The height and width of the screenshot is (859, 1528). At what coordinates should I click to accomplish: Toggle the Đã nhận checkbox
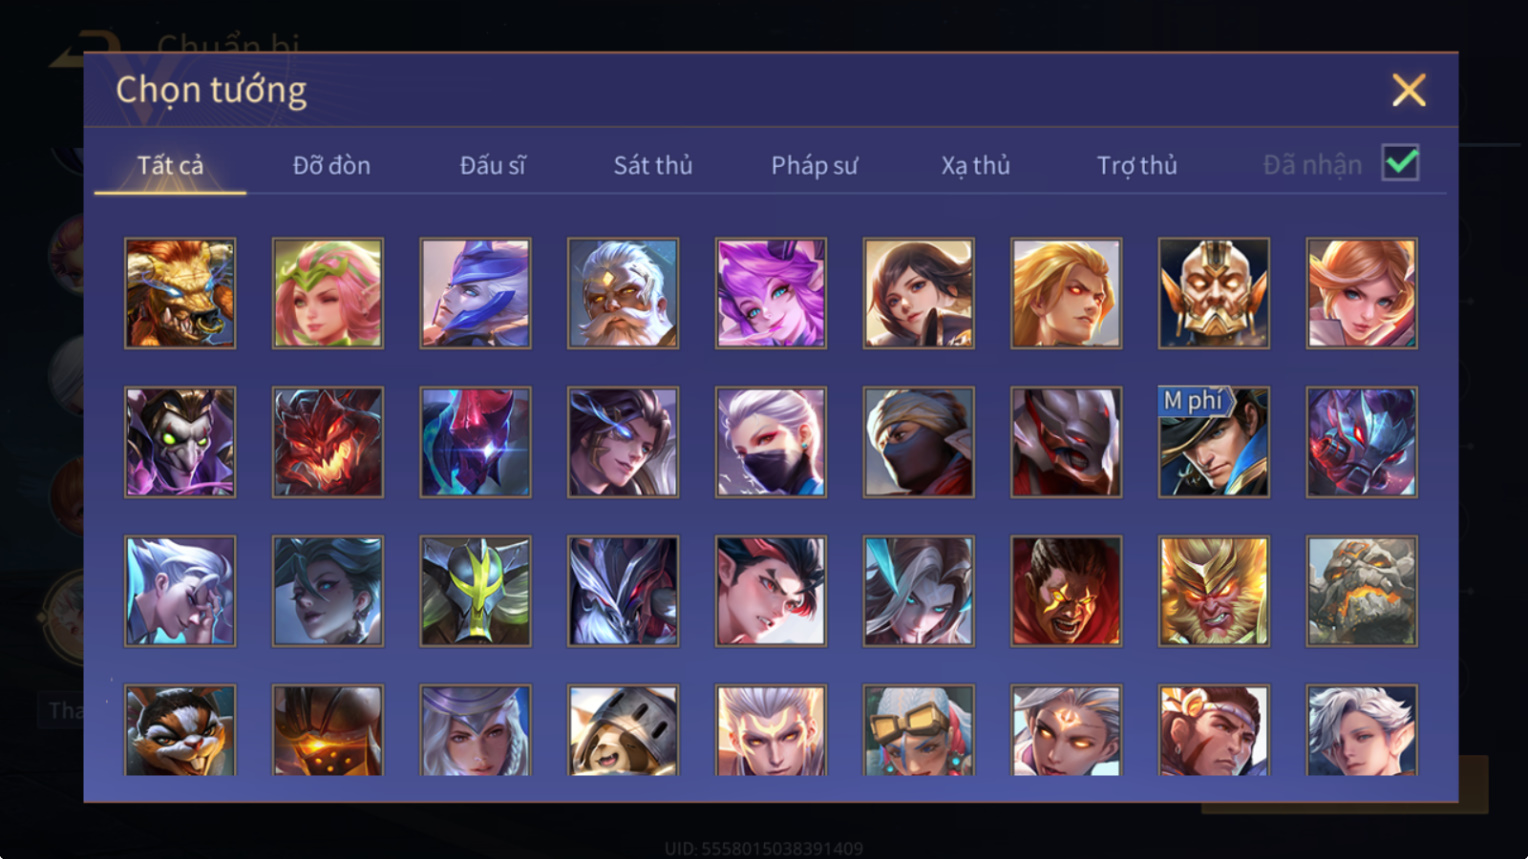coord(1400,163)
